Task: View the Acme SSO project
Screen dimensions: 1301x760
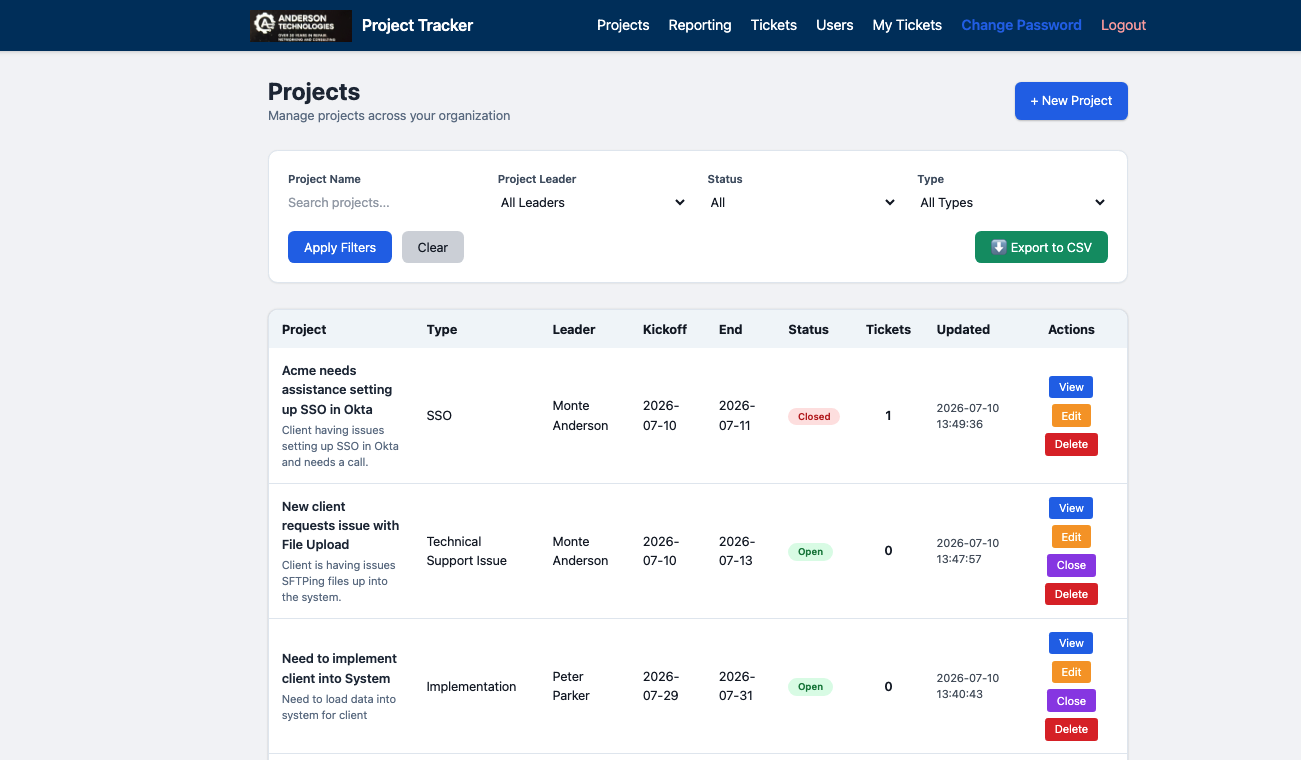Action: tap(1071, 387)
